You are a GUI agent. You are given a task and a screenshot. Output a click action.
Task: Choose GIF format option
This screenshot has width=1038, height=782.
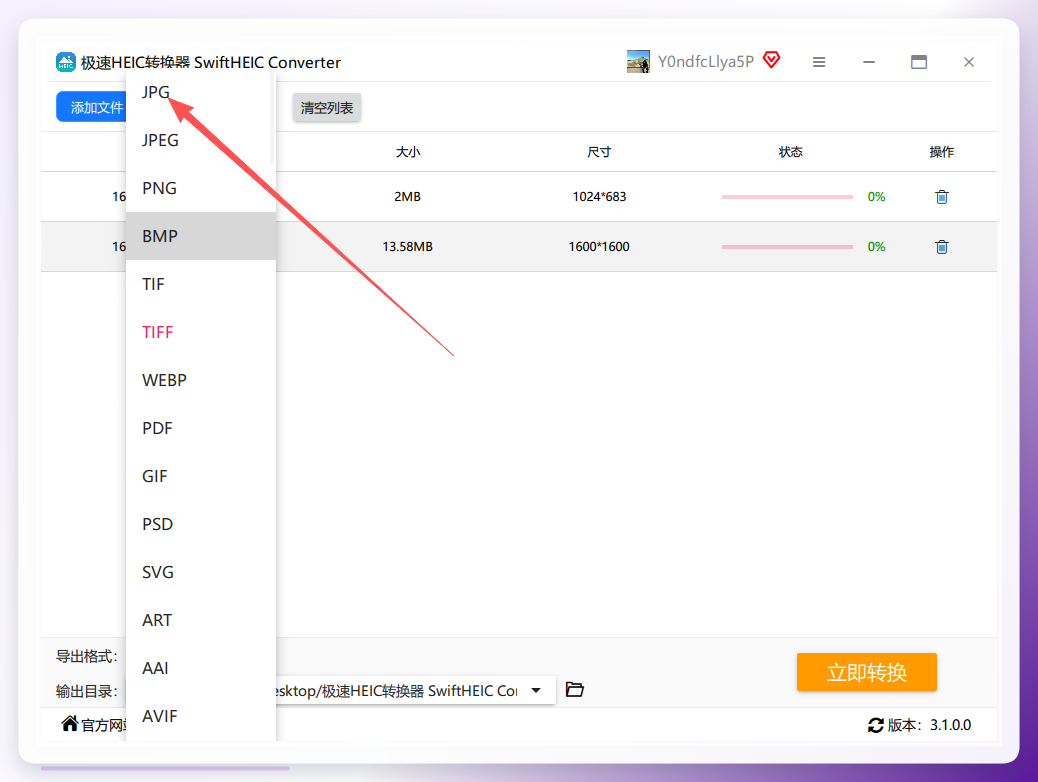click(x=201, y=476)
